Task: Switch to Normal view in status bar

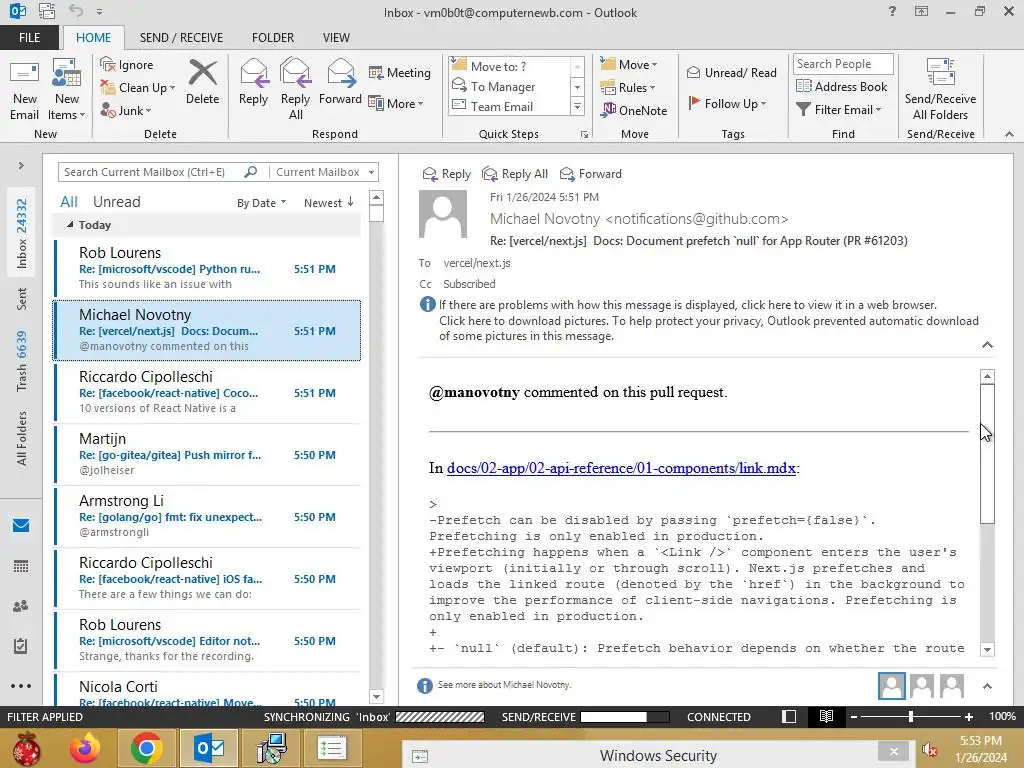Action: 789,716
